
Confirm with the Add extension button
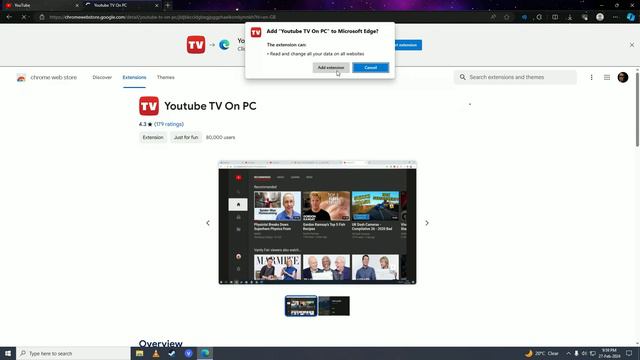click(x=331, y=68)
